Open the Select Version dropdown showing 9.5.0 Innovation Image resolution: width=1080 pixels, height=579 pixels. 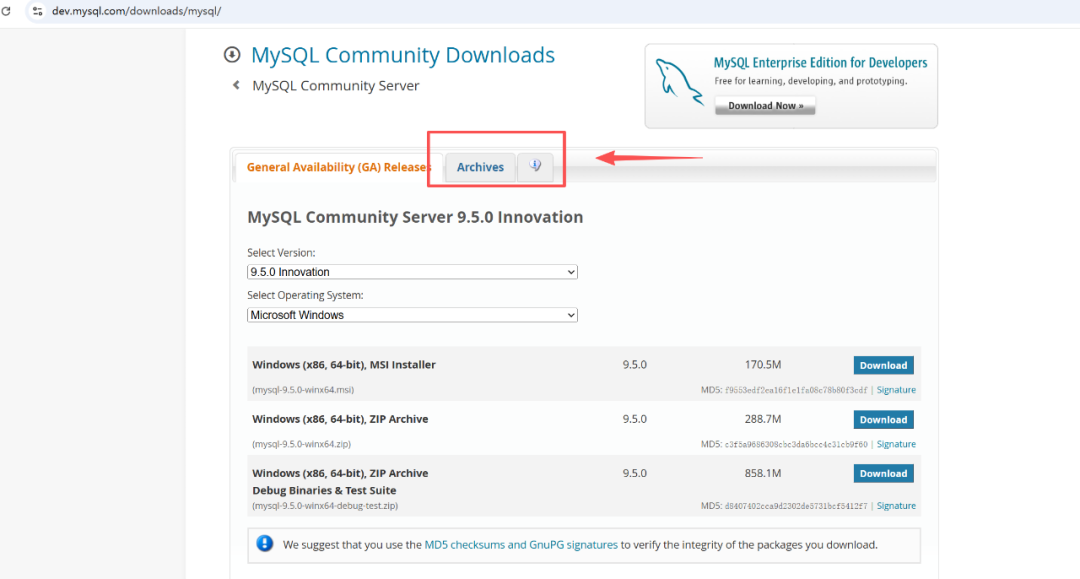tap(412, 272)
